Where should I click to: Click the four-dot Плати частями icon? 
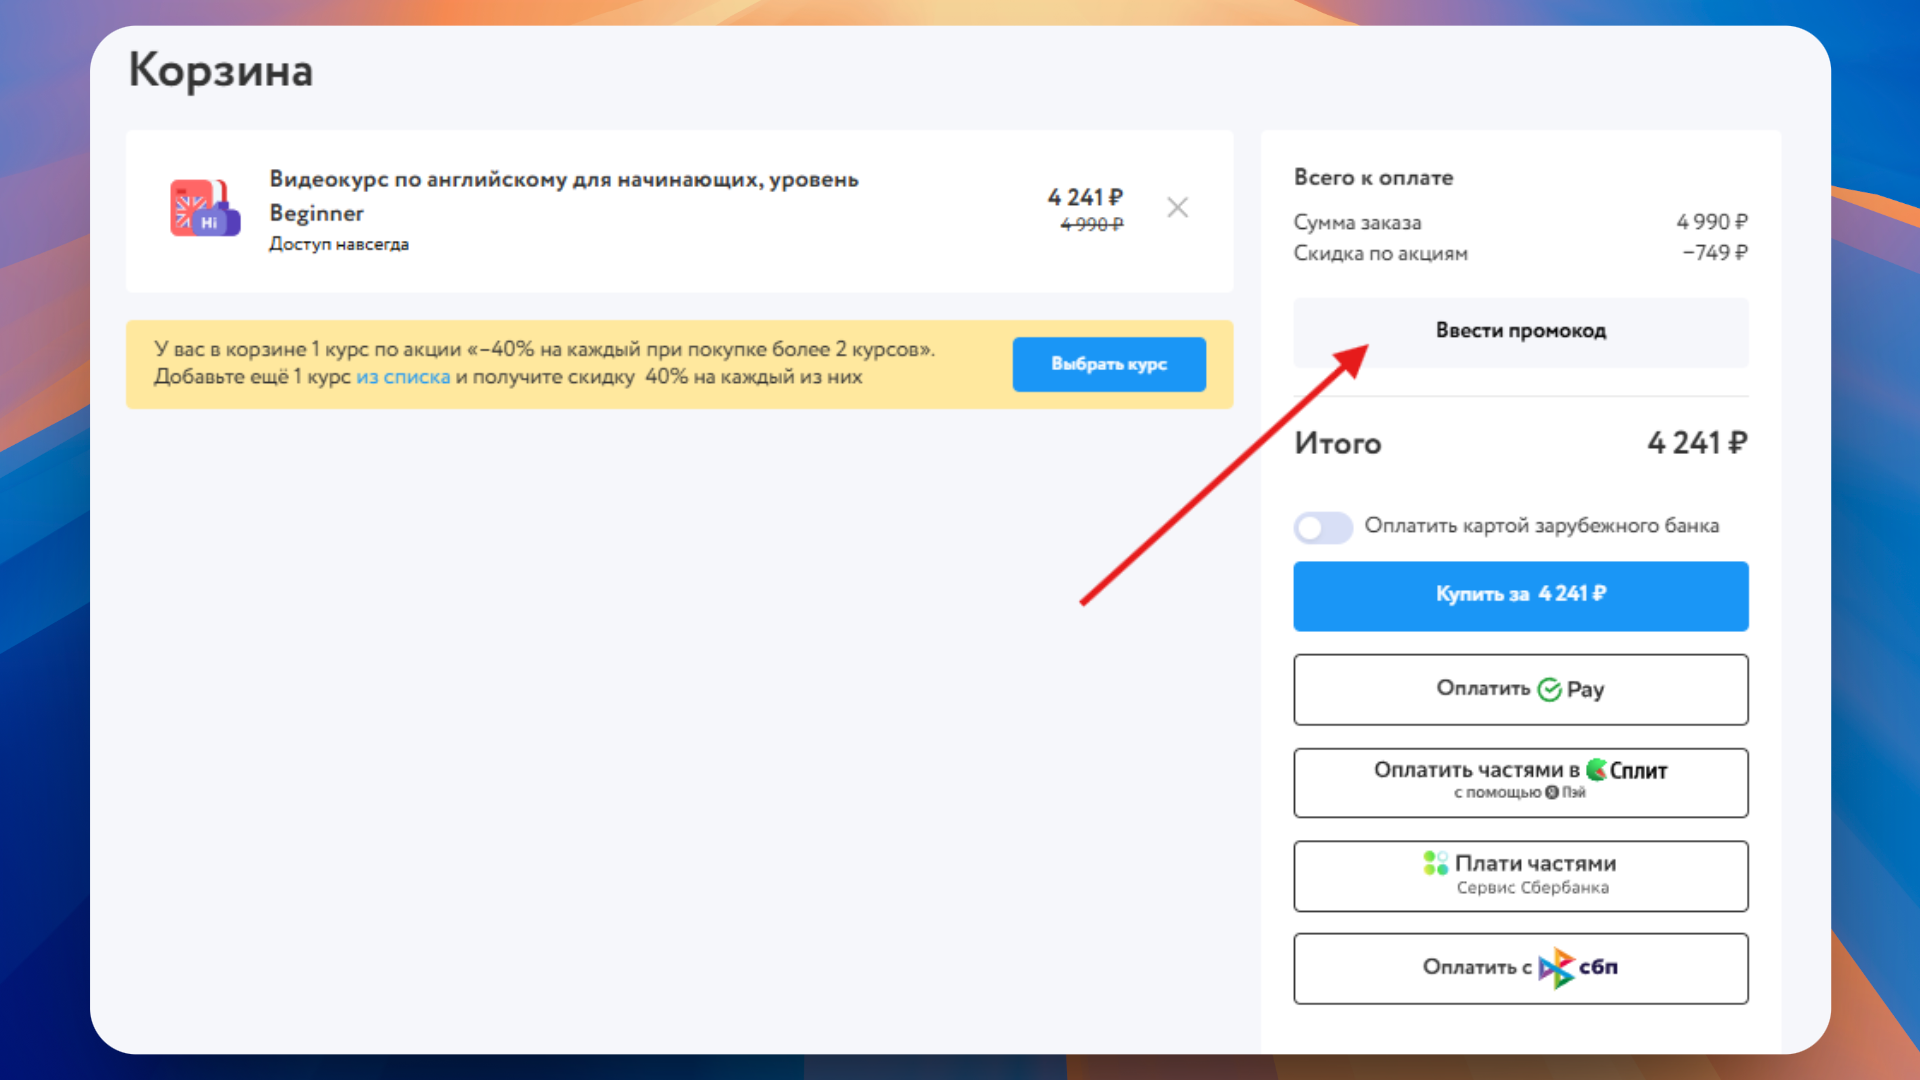pos(1435,862)
